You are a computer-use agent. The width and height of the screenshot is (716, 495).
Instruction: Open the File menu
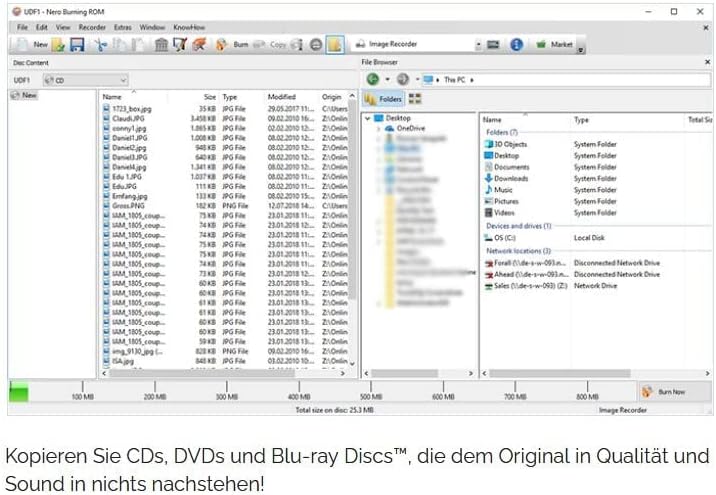[x=22, y=27]
